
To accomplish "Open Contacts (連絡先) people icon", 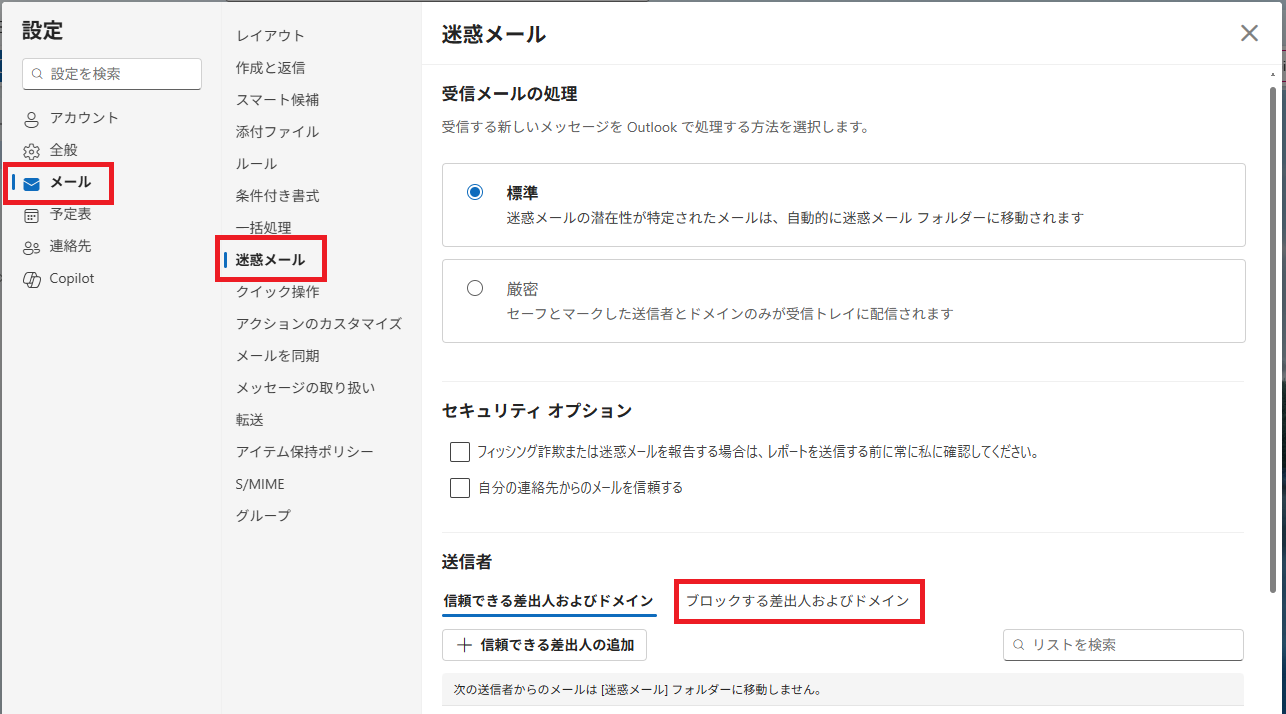I will click(x=32, y=247).
